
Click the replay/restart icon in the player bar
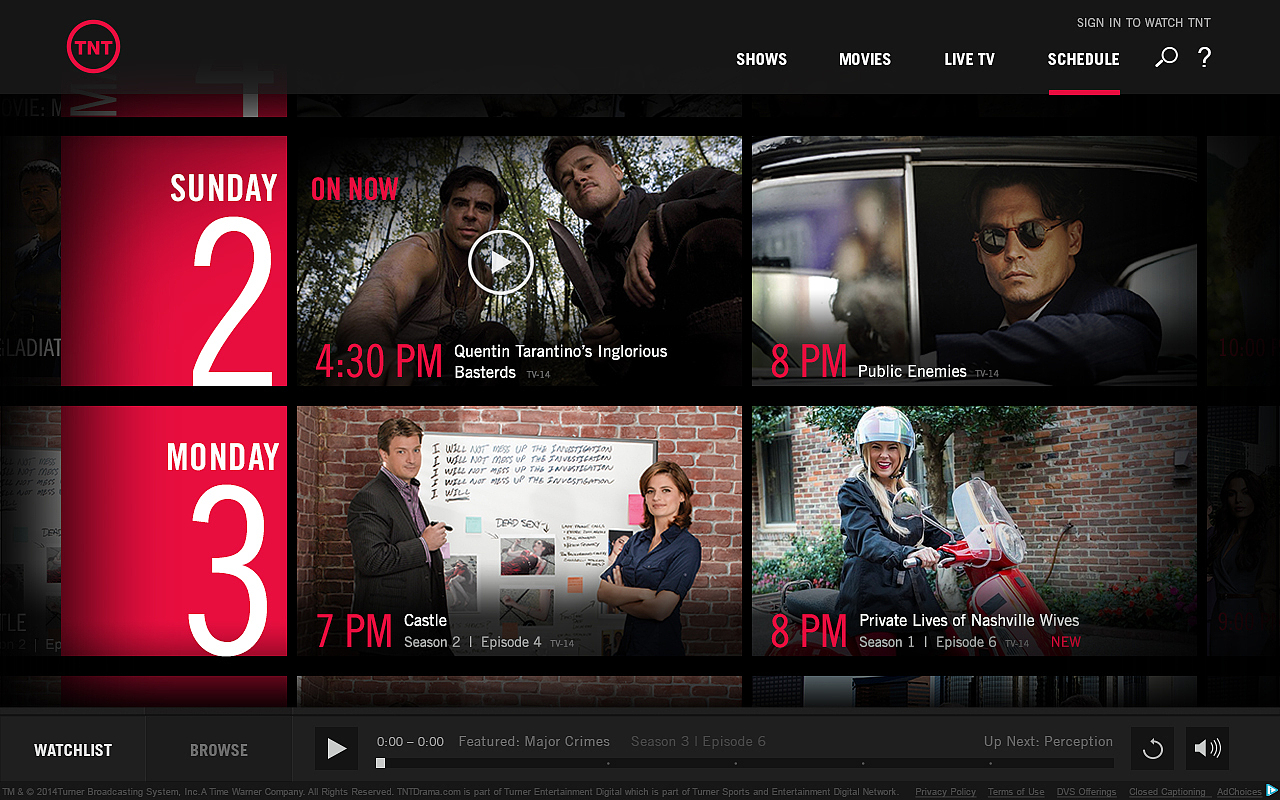(x=1152, y=747)
